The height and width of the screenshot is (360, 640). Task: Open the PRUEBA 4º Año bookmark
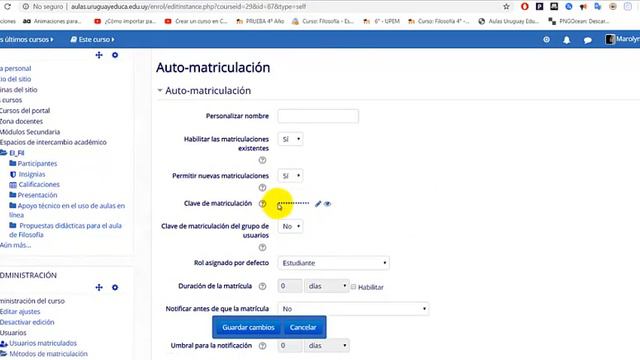coord(260,21)
